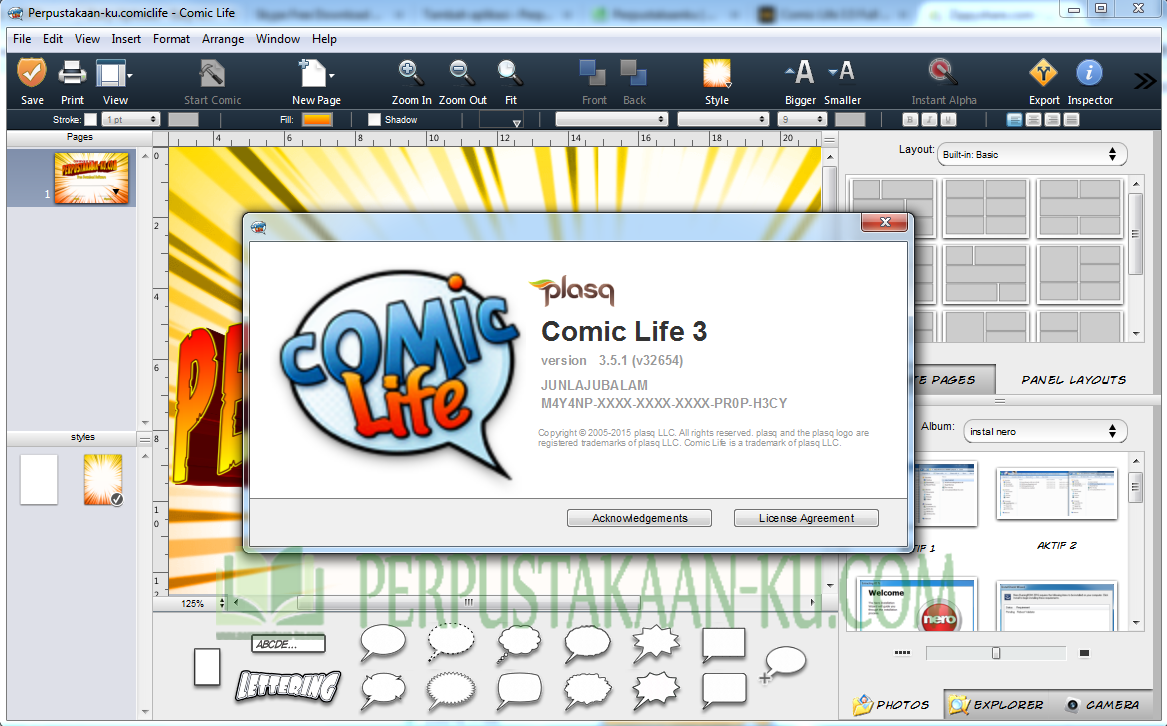Click the Instant Alpha tool

click(x=943, y=73)
